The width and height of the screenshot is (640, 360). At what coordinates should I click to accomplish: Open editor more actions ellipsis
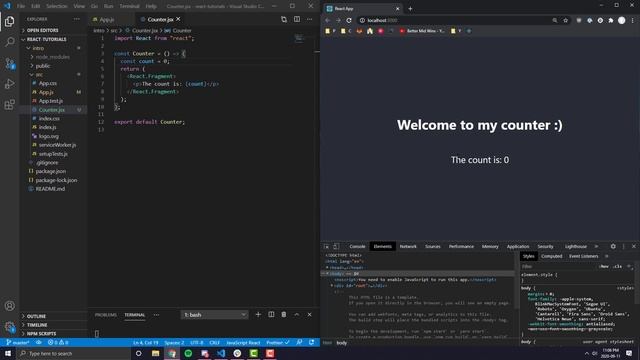click(309, 19)
